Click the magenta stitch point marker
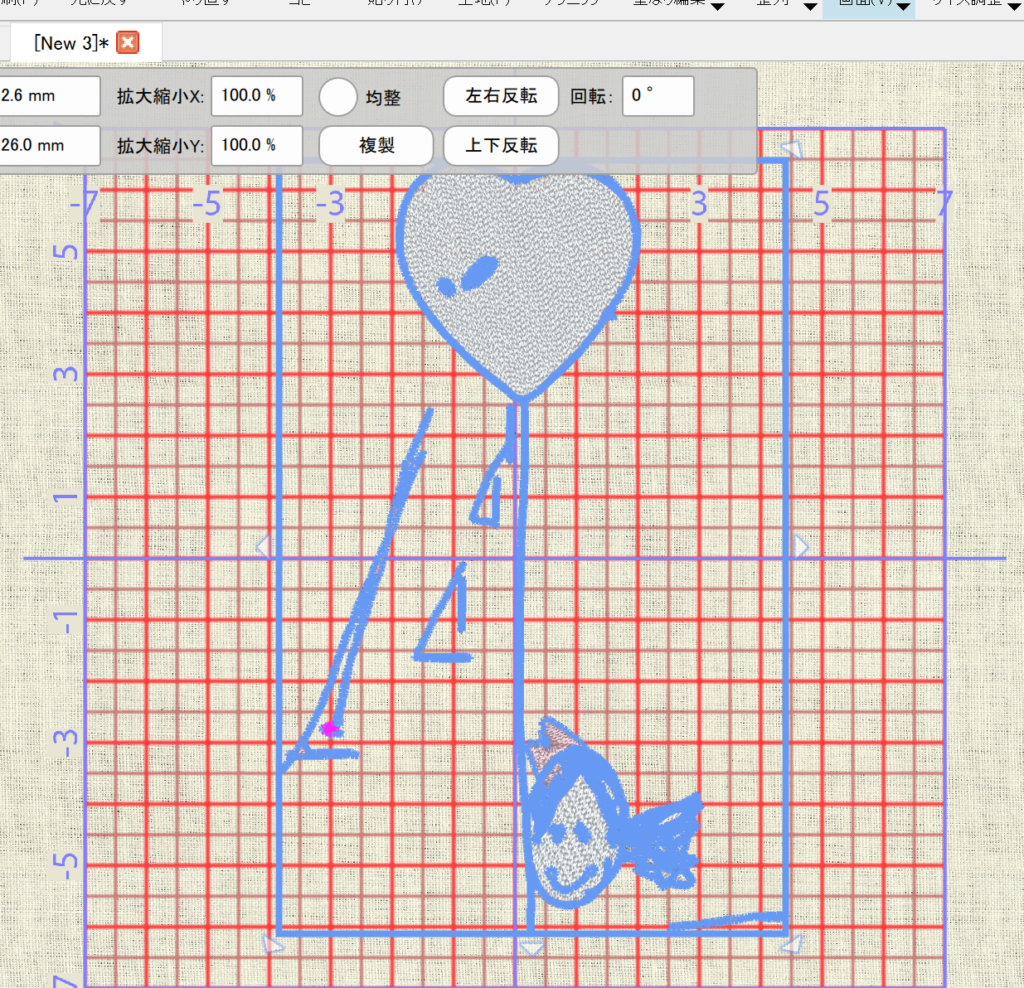Image resolution: width=1024 pixels, height=988 pixels. click(330, 729)
